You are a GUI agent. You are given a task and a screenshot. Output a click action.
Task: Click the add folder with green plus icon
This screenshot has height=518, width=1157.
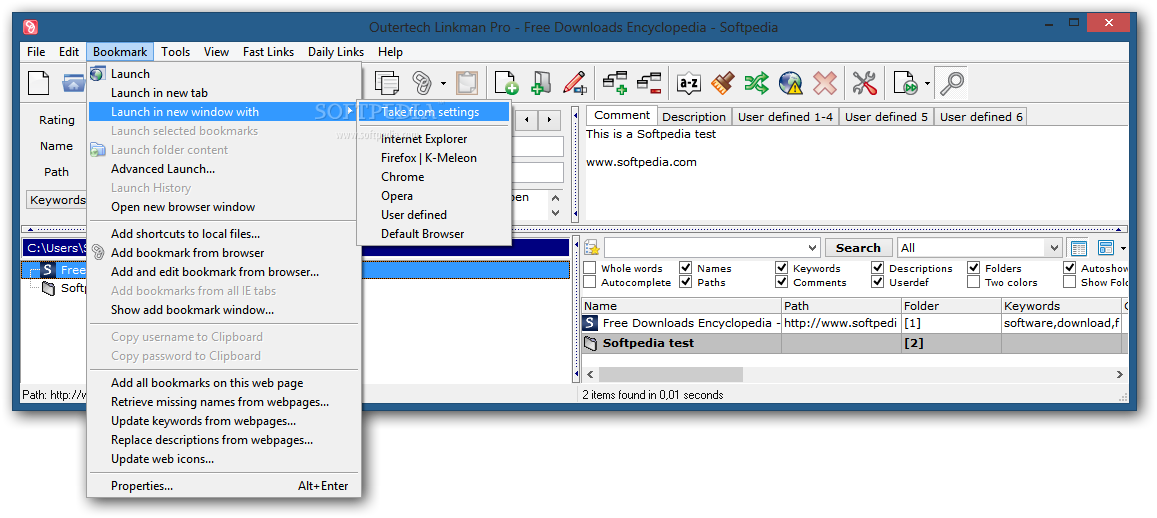pyautogui.click(x=541, y=83)
